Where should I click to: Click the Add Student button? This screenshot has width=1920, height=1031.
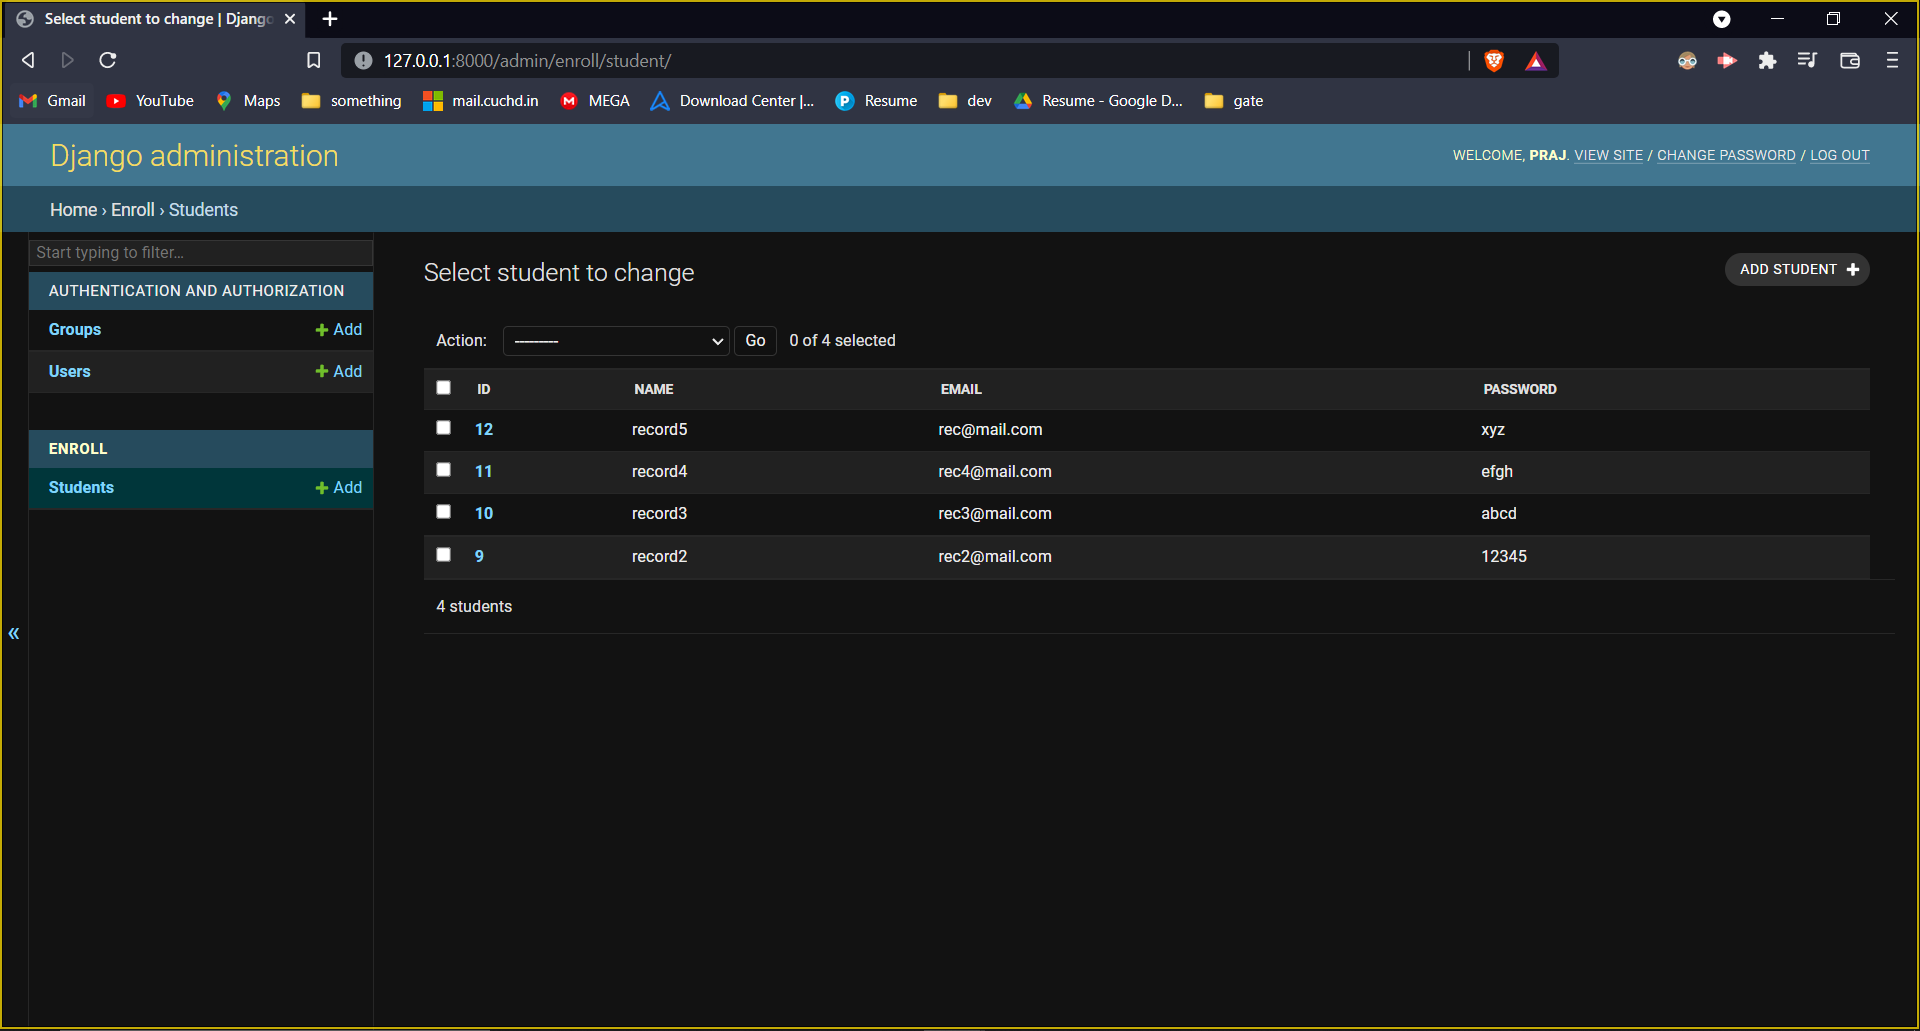[1797, 270]
